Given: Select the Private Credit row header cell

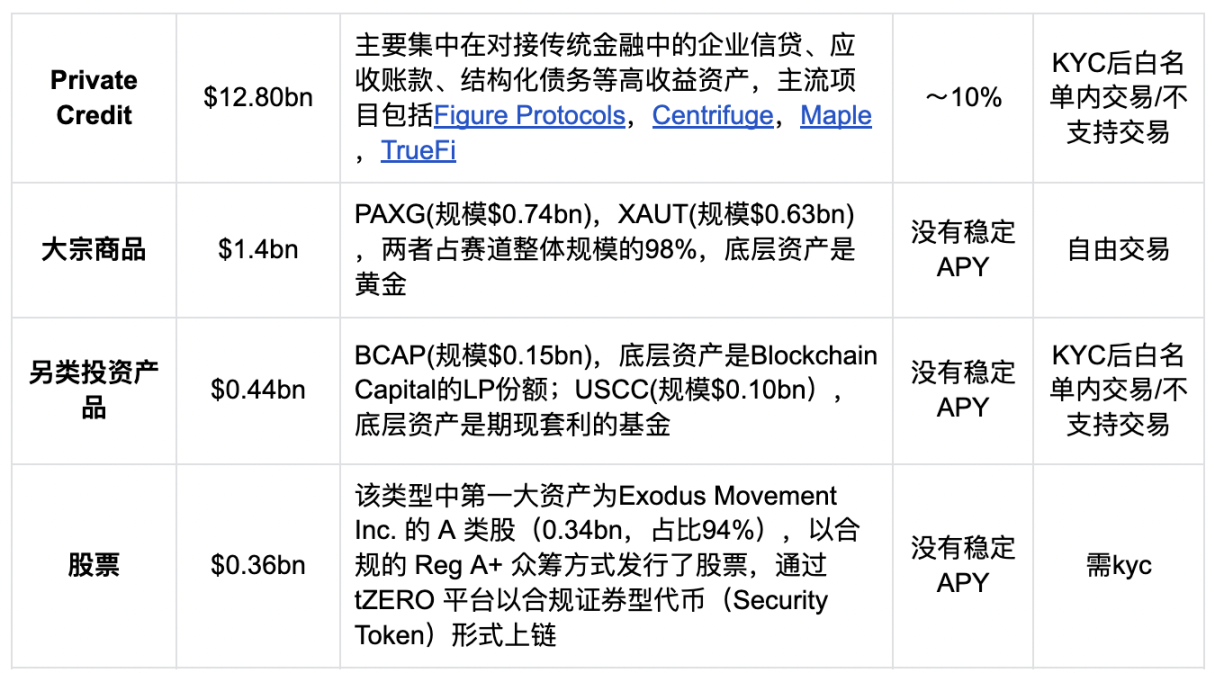Looking at the screenshot, I should [x=94, y=98].
